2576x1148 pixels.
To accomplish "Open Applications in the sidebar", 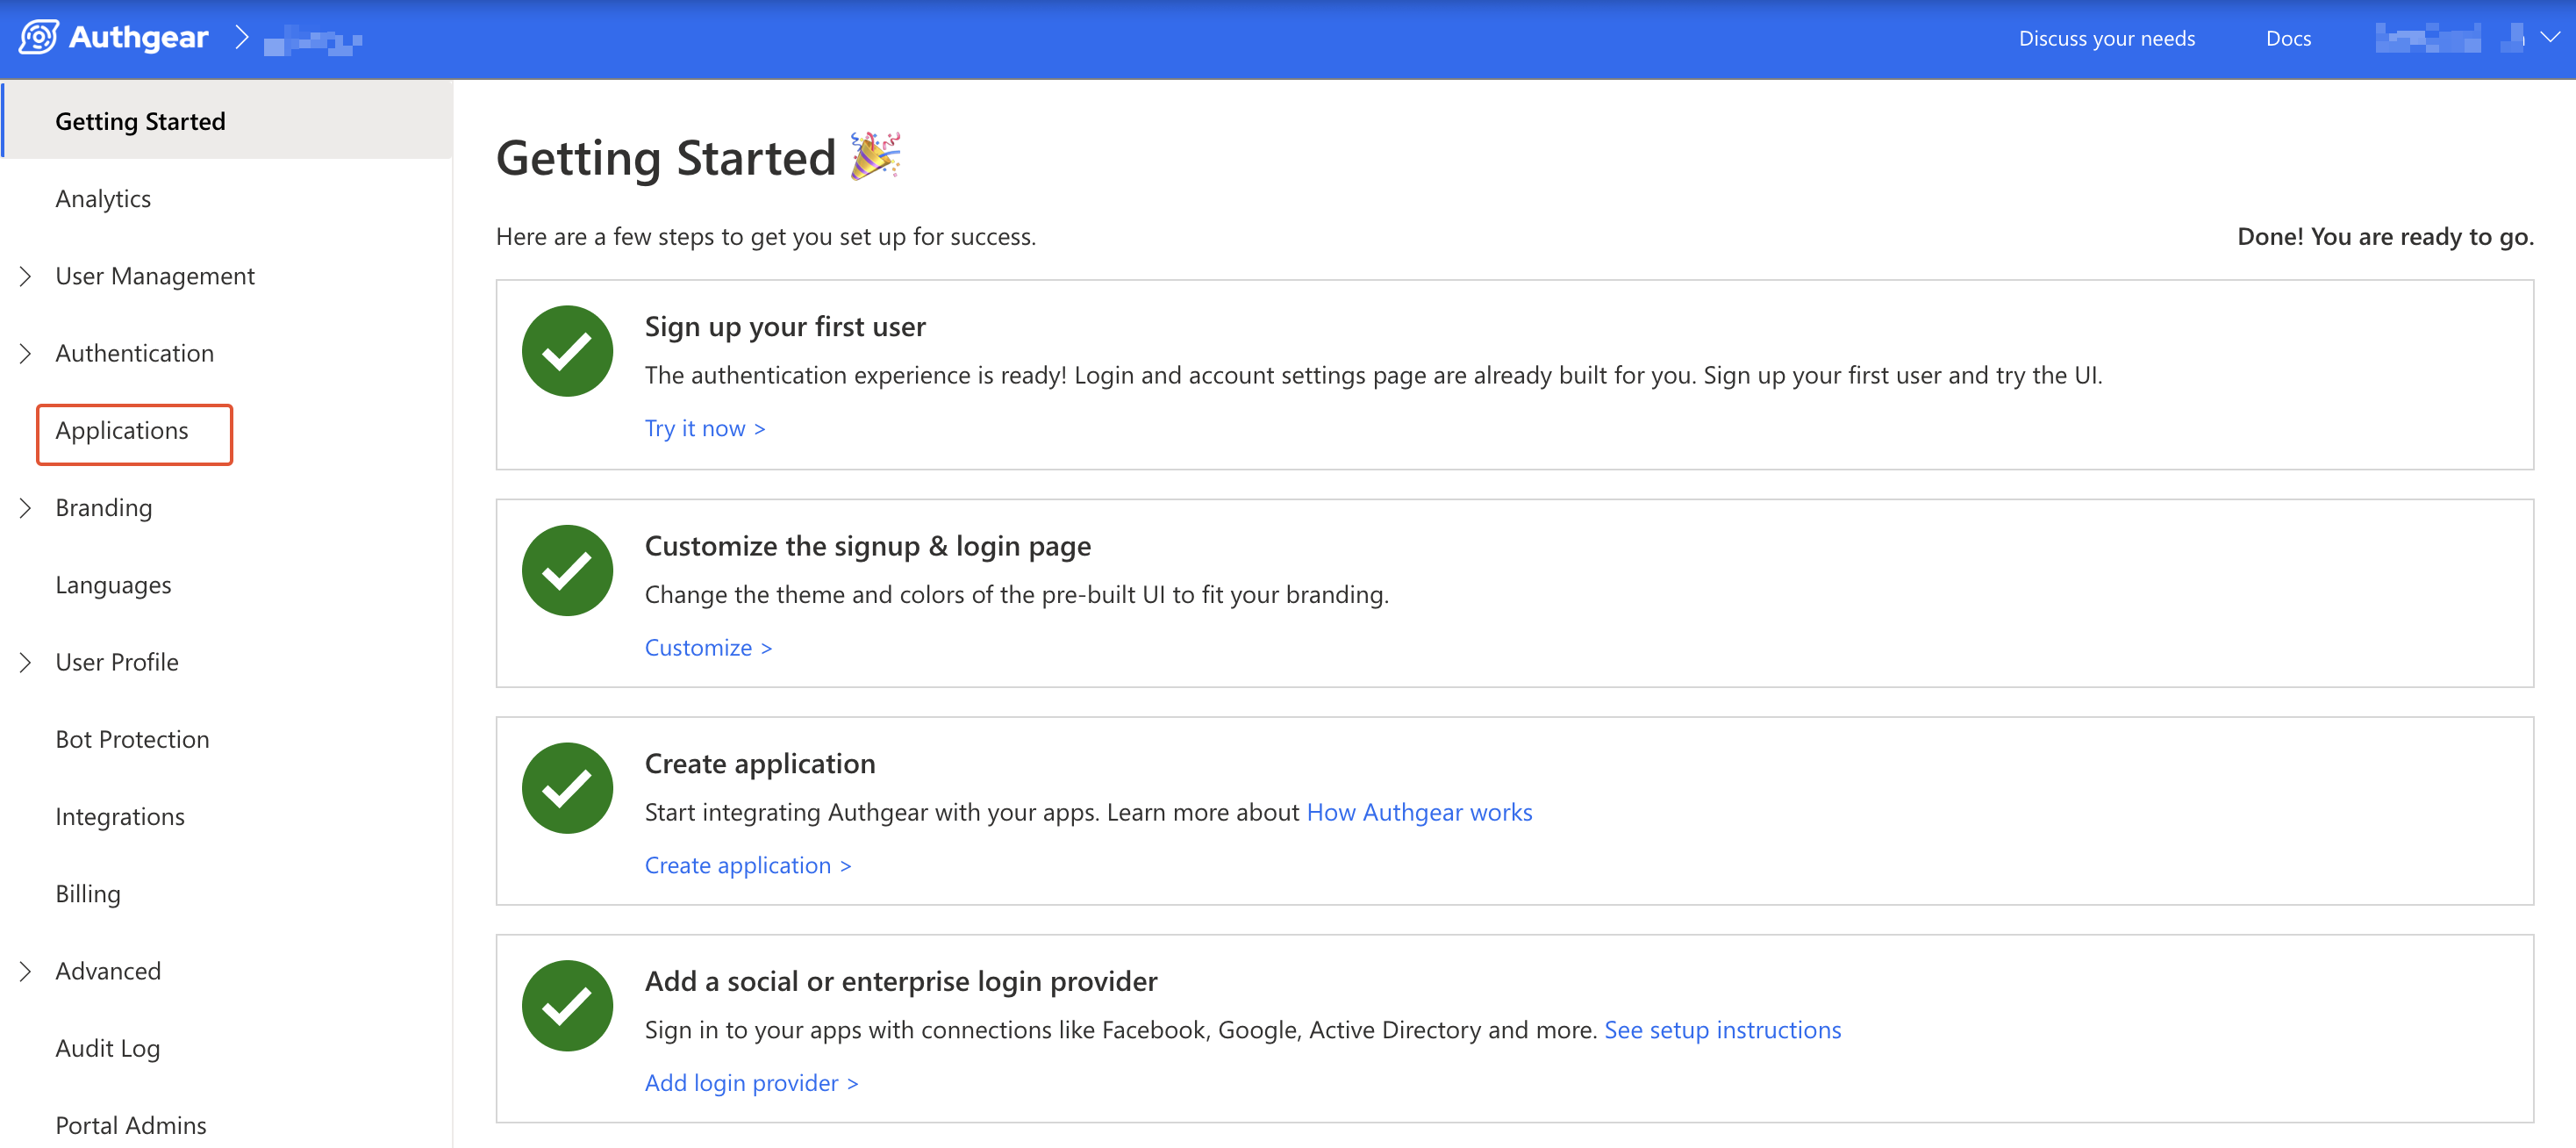I will [122, 431].
